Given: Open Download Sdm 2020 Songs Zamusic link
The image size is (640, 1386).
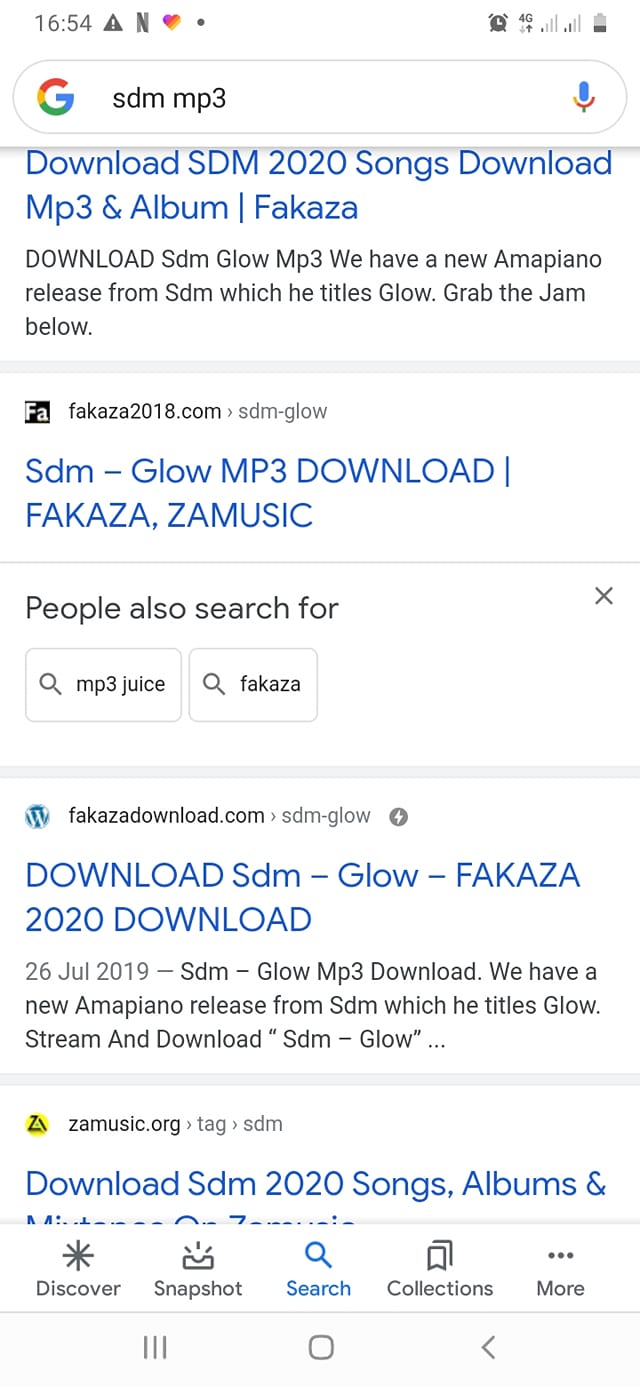Looking at the screenshot, I should [x=316, y=1194].
